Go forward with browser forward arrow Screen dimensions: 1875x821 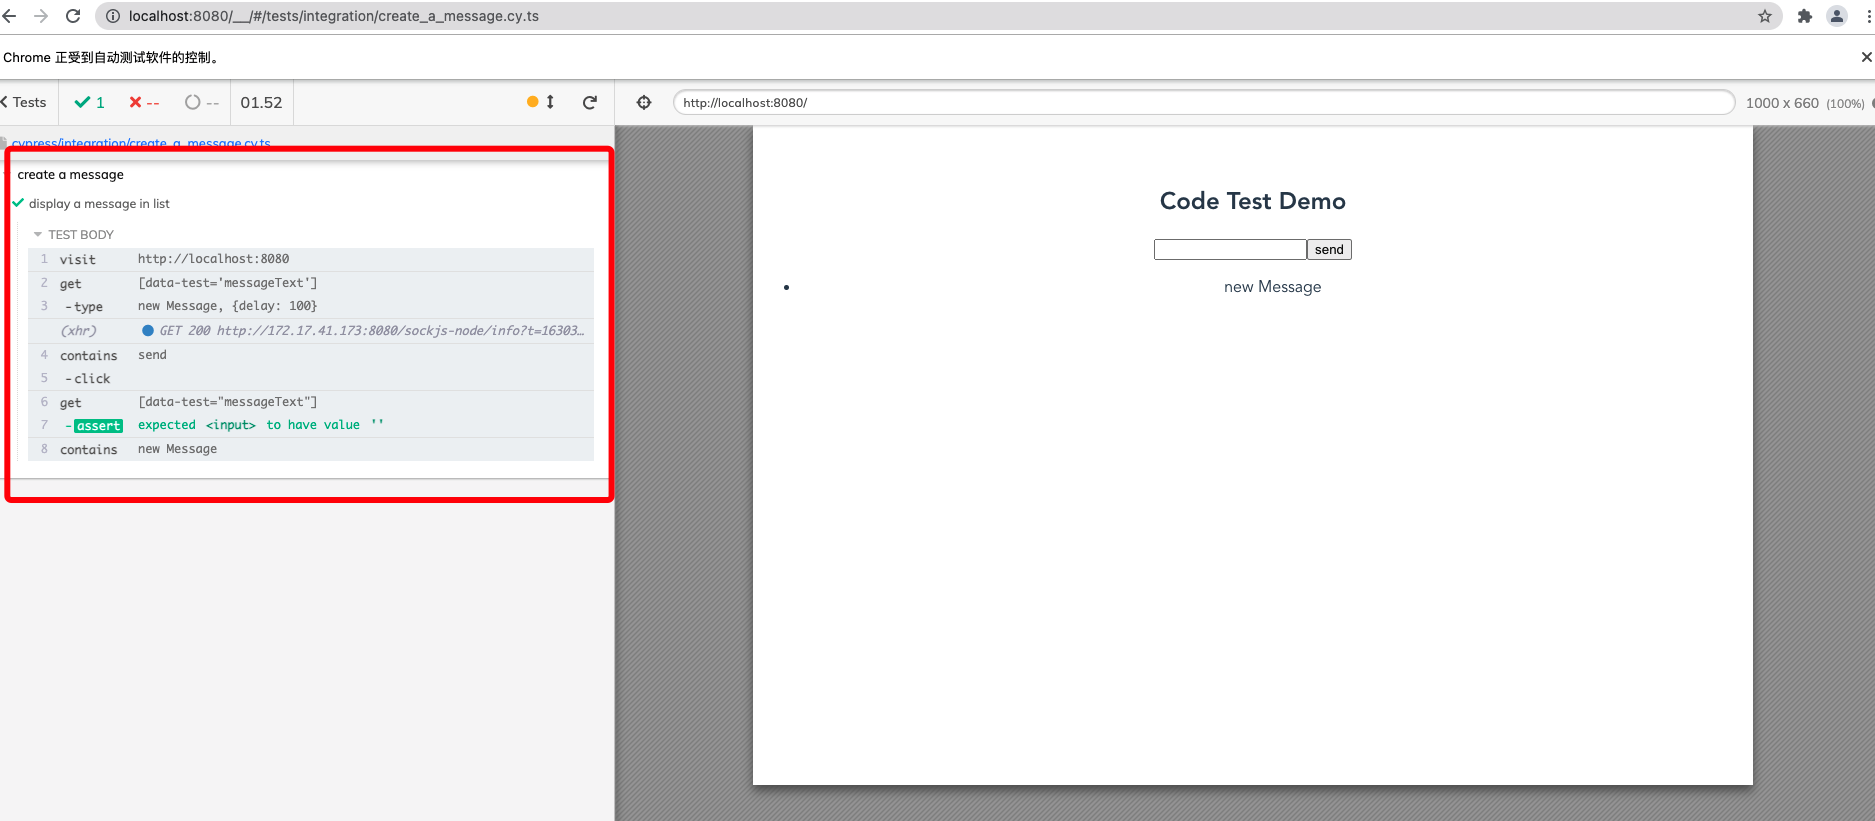coord(41,16)
